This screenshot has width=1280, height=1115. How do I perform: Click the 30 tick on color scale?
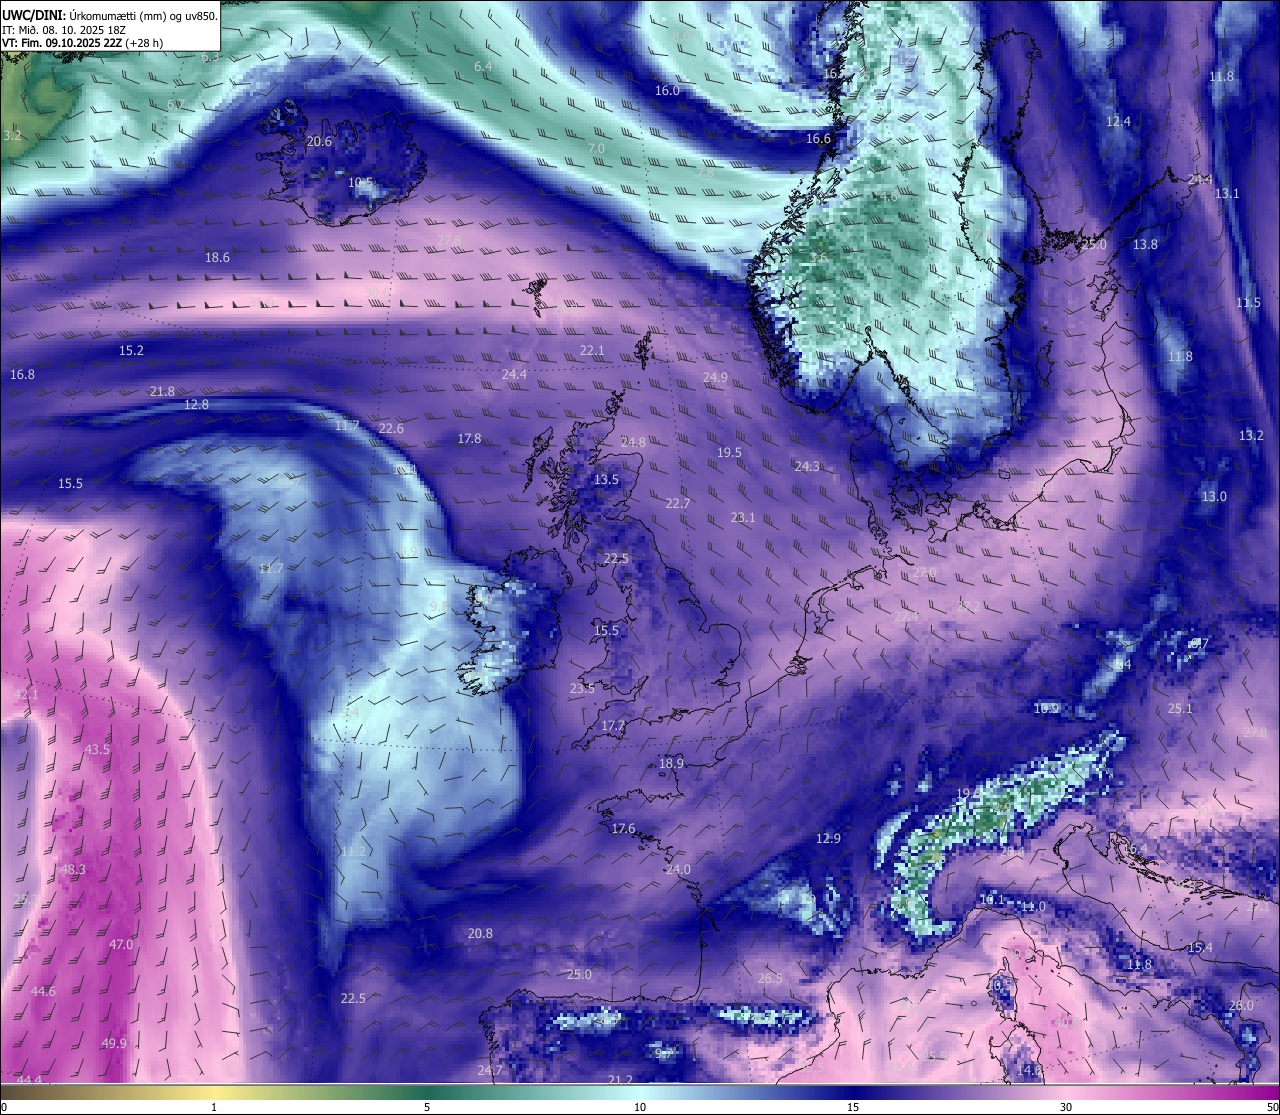pyautogui.click(x=1066, y=1106)
